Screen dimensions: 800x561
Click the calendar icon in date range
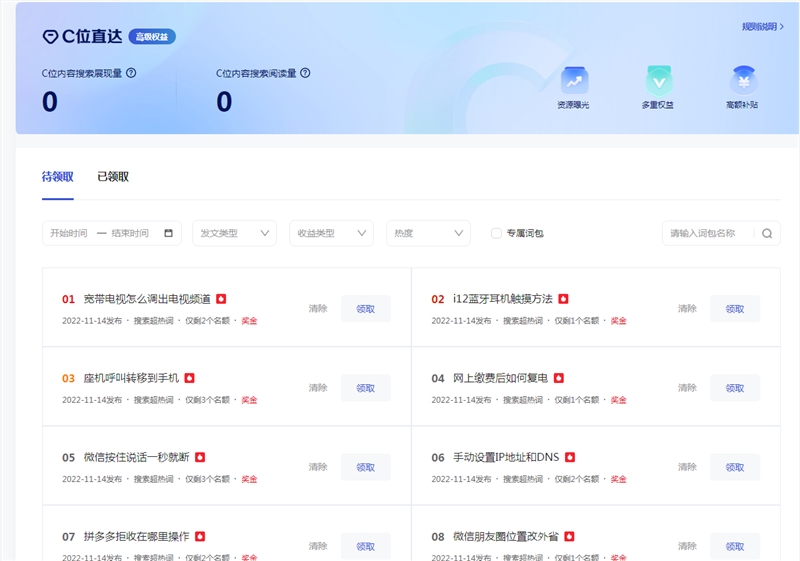168,234
